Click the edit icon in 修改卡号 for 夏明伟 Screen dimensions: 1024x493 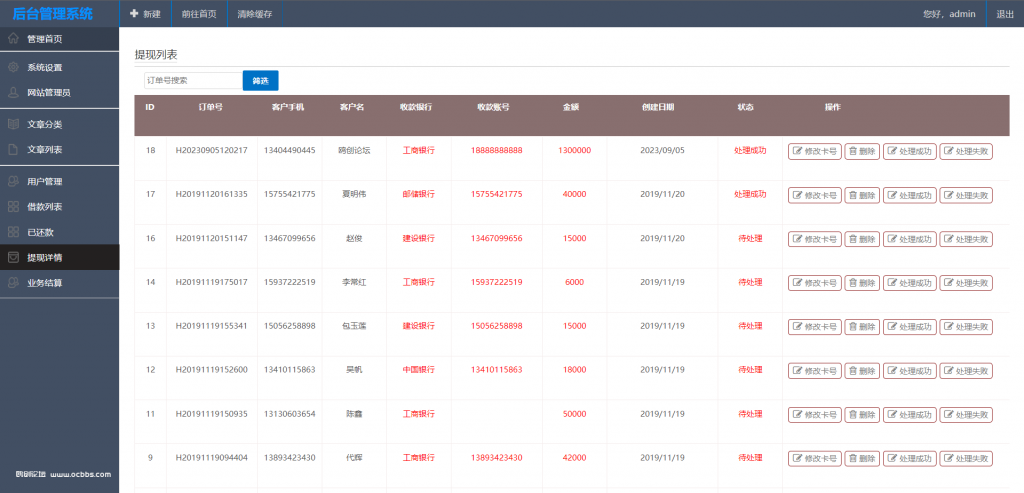(797, 195)
